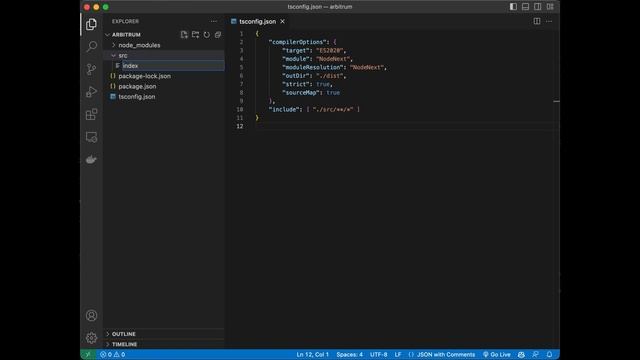640x360 pixels.
Task: Click the remote window indicator in status bar
Action: point(88,354)
